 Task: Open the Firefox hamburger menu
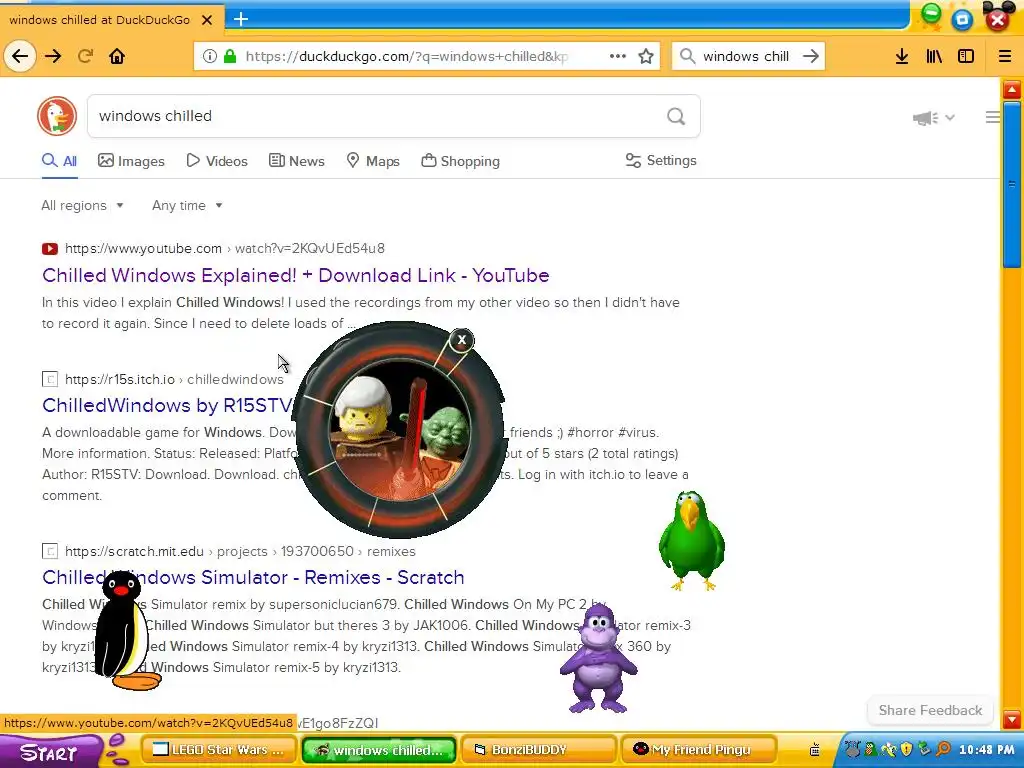point(1005,56)
